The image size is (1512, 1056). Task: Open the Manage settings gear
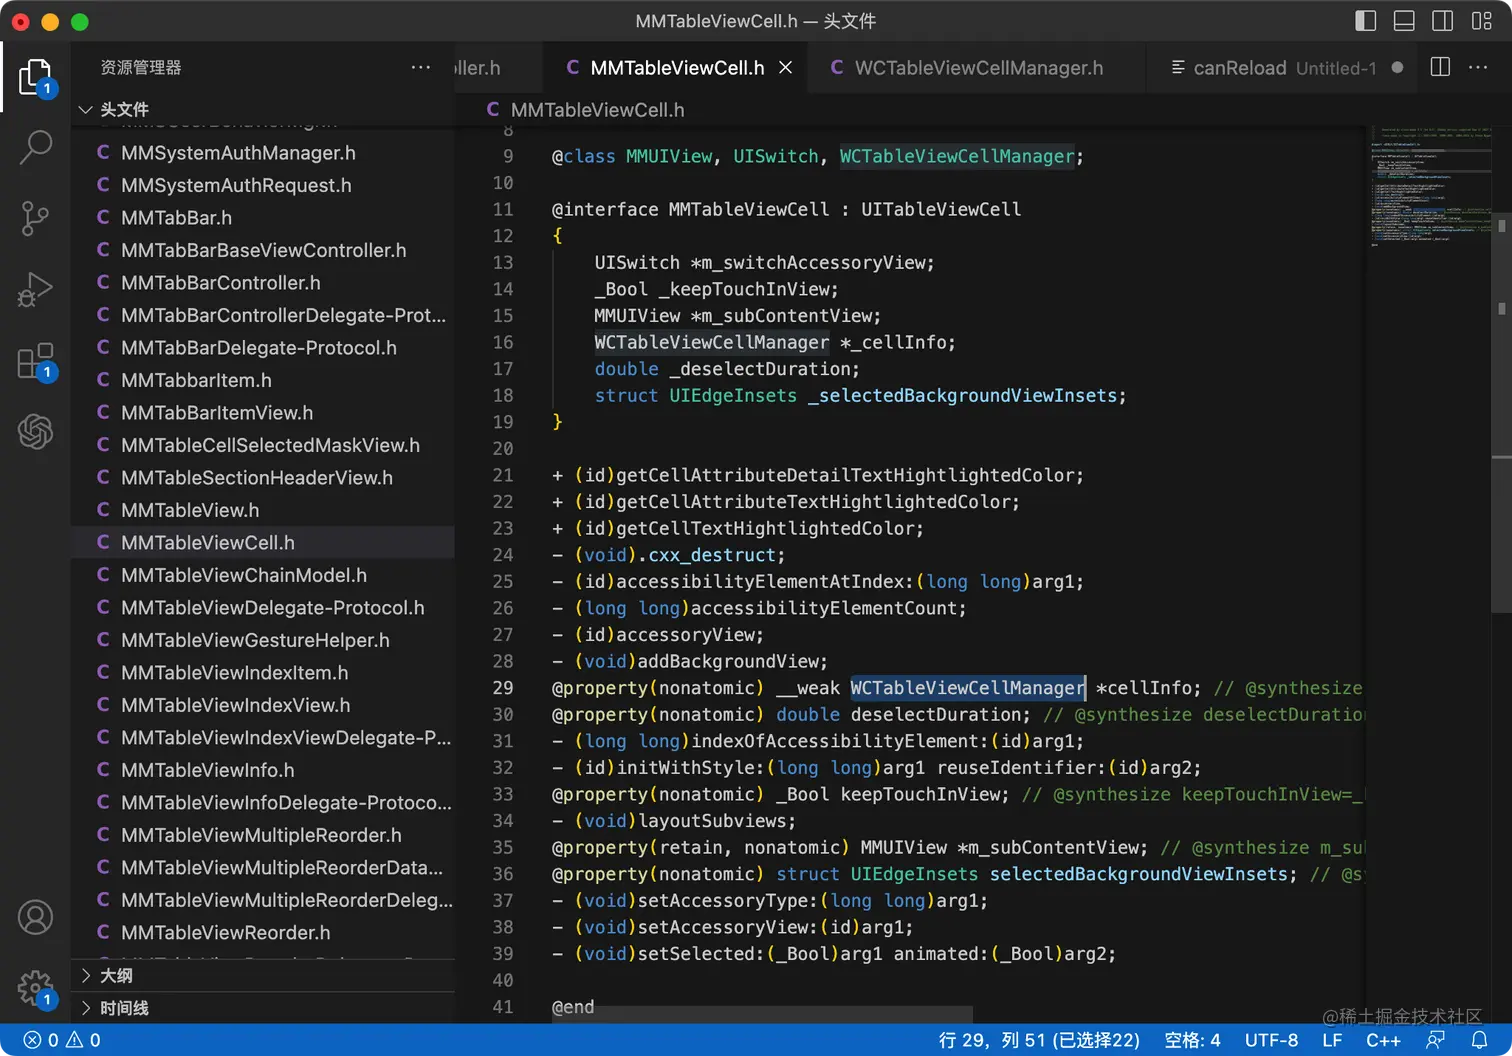pos(36,988)
